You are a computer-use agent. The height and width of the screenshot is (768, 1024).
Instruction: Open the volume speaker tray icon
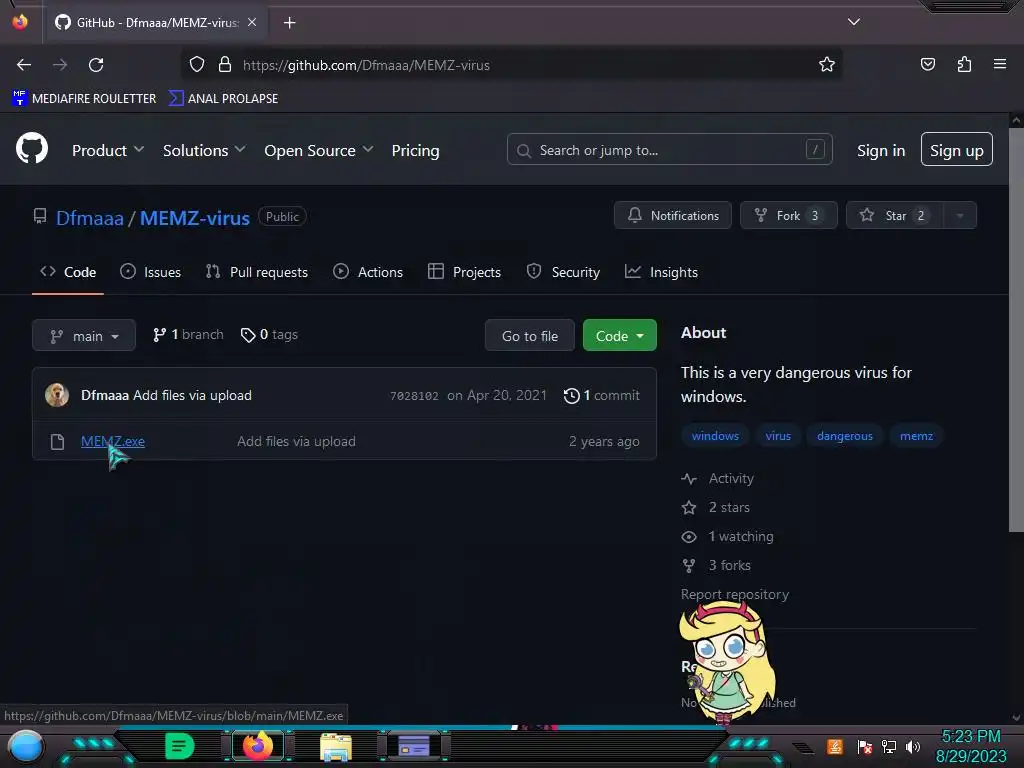913,747
